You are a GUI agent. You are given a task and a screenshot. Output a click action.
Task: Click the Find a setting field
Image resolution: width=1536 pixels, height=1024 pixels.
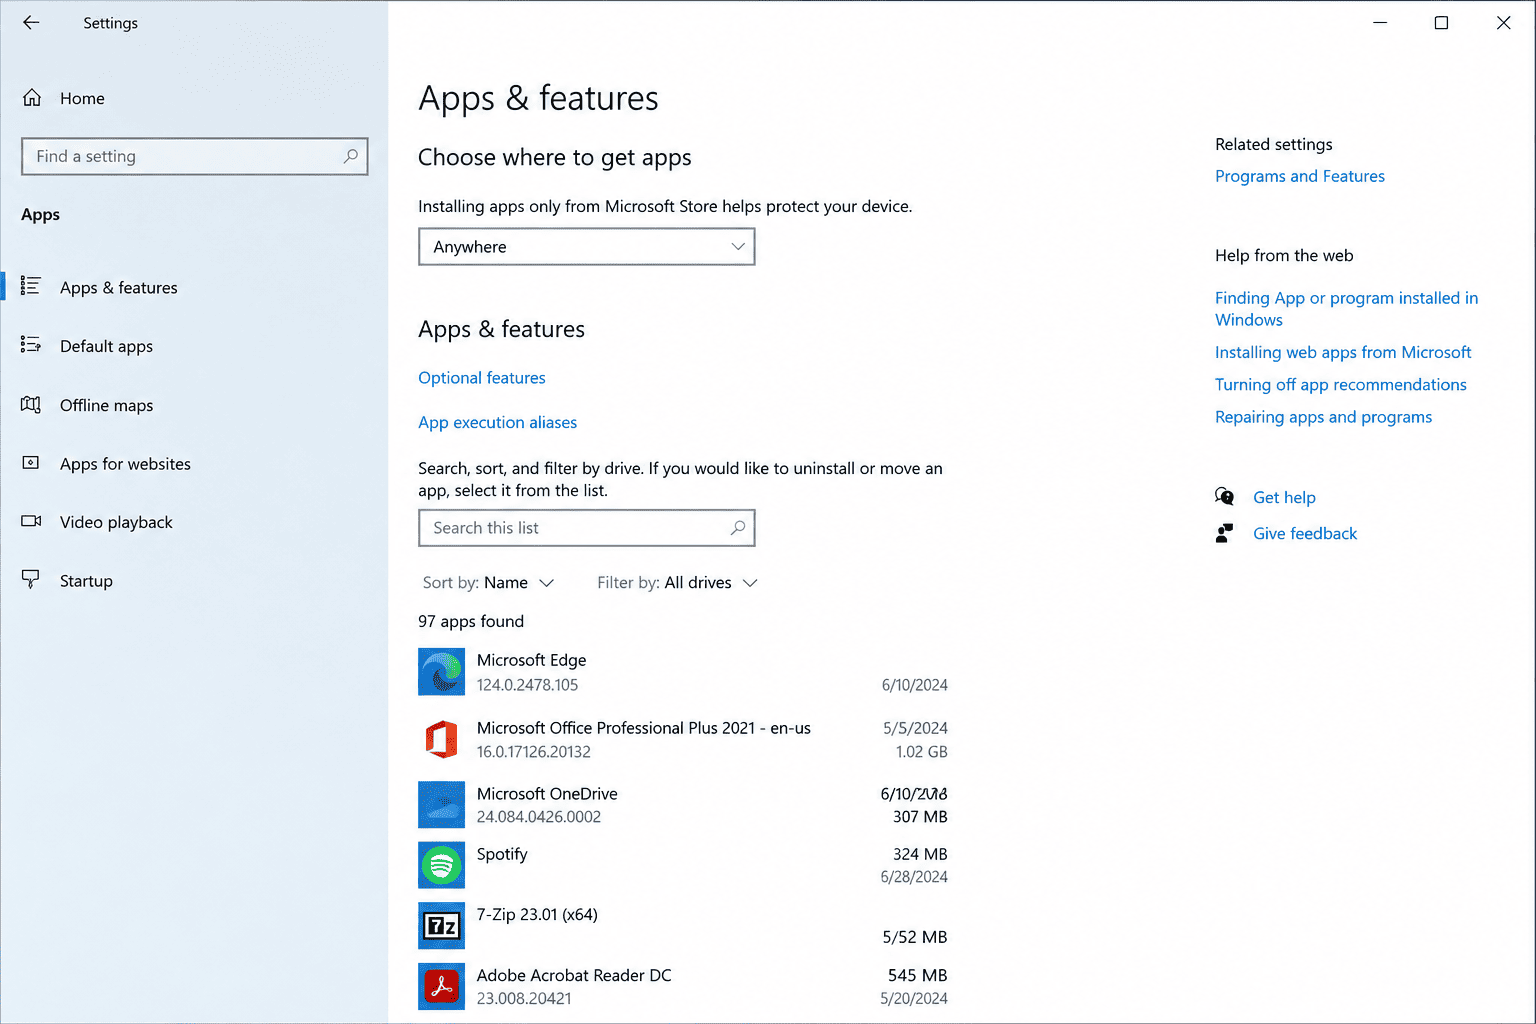tap(195, 156)
